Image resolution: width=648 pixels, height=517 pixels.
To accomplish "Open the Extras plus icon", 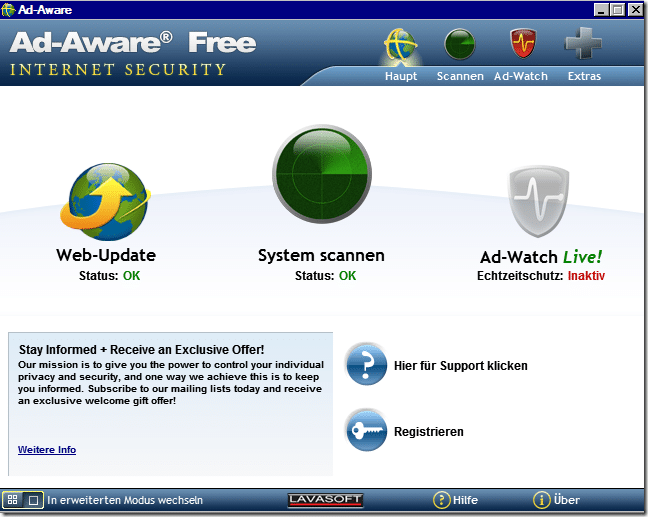I will tap(583, 43).
